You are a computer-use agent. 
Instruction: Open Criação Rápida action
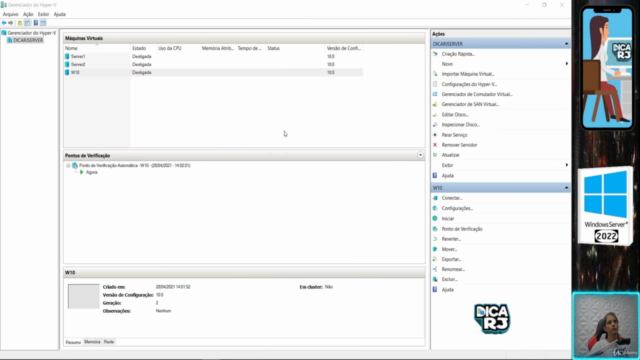pos(458,54)
